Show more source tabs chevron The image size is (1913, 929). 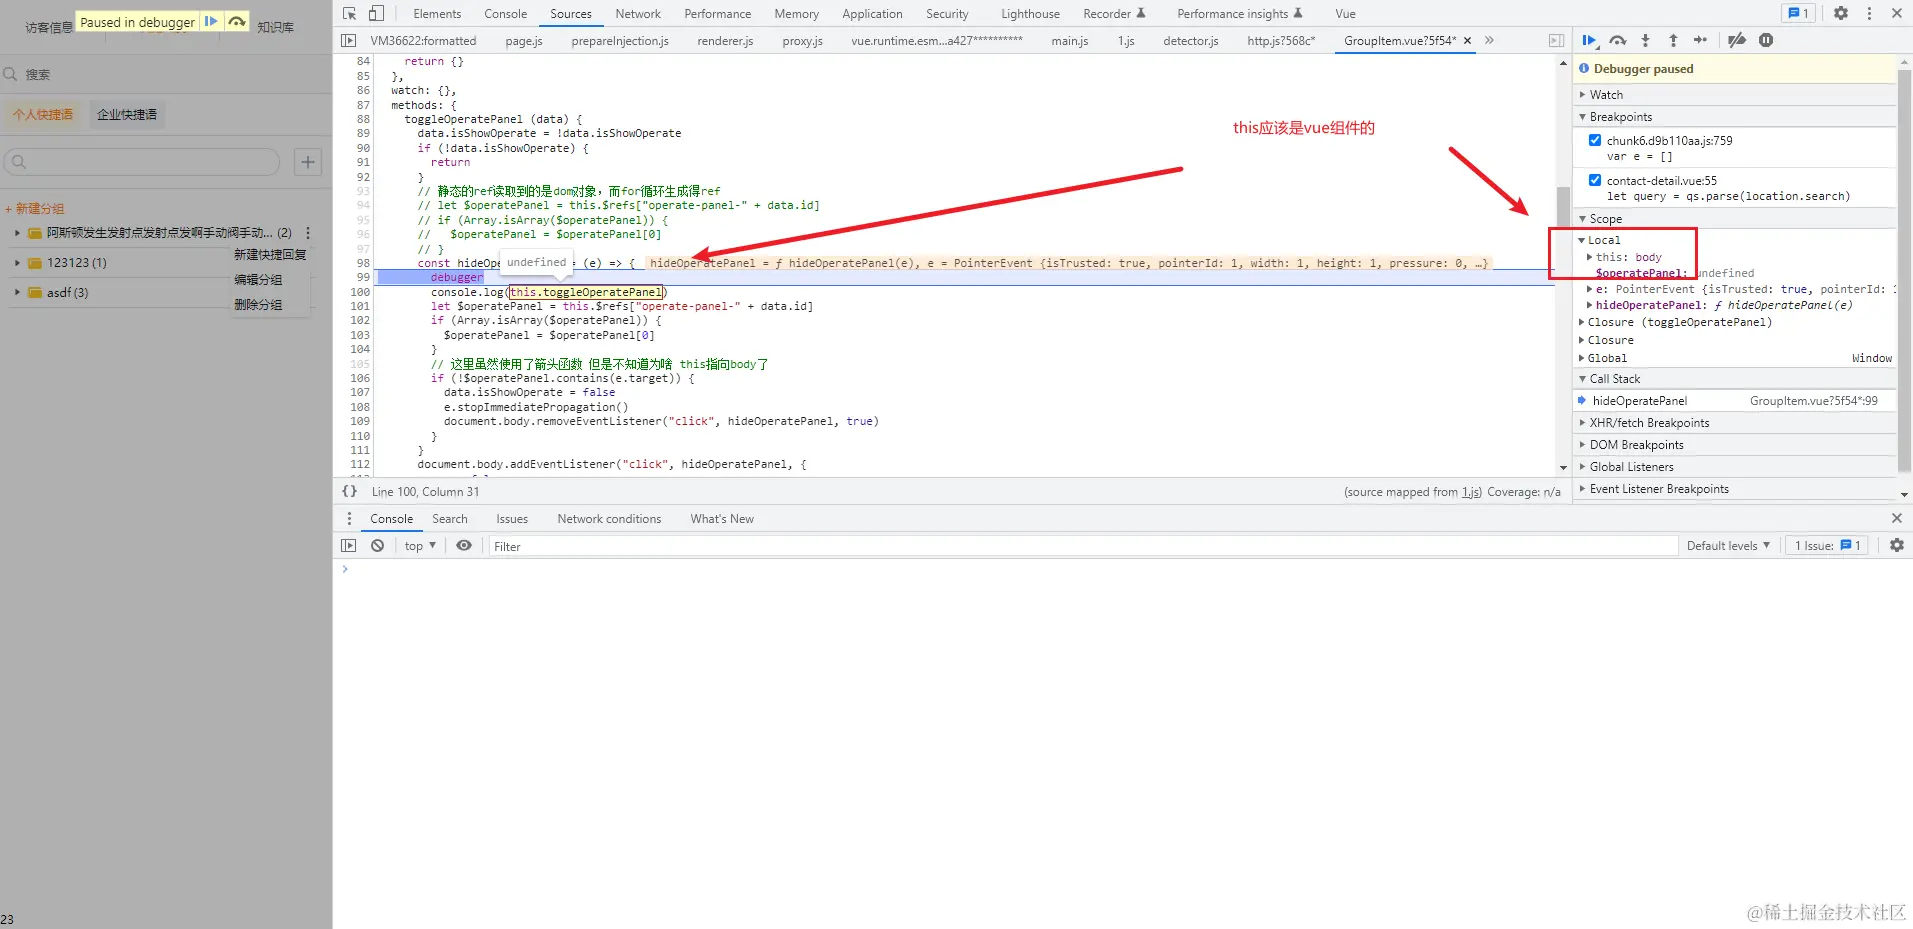pyautogui.click(x=1489, y=41)
